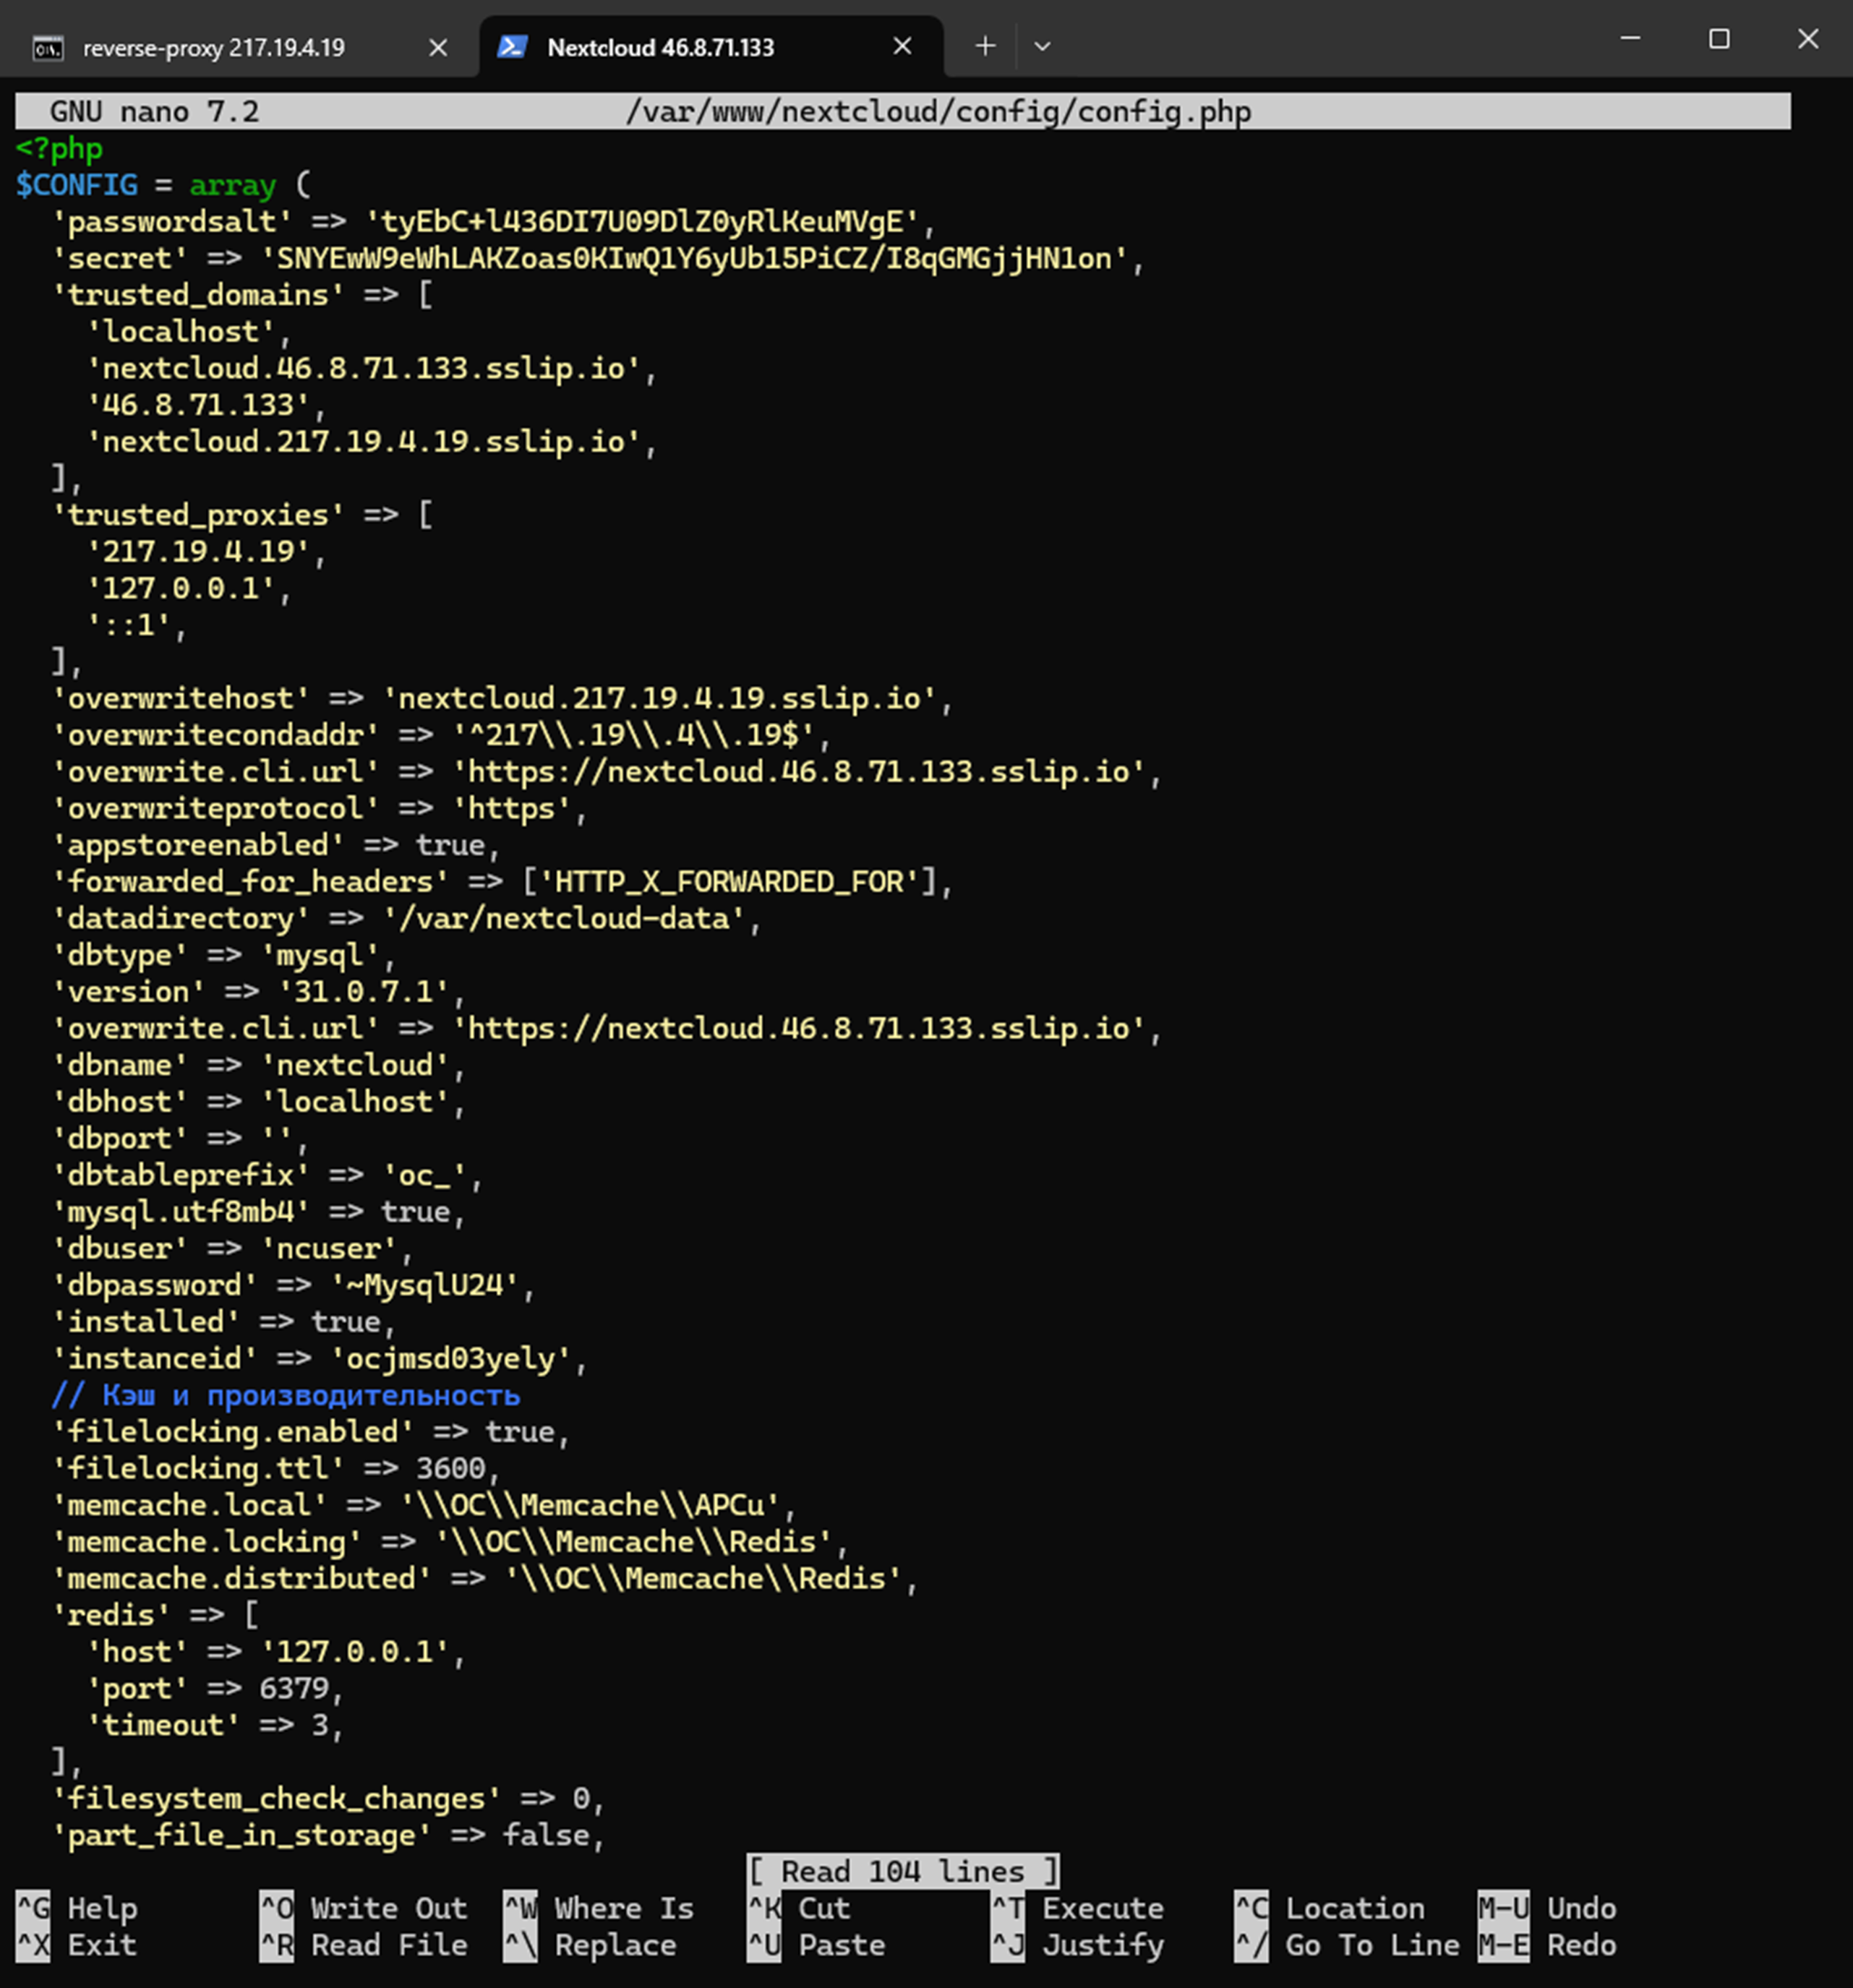Click the 'appstoreenabled' line

tap(276, 845)
